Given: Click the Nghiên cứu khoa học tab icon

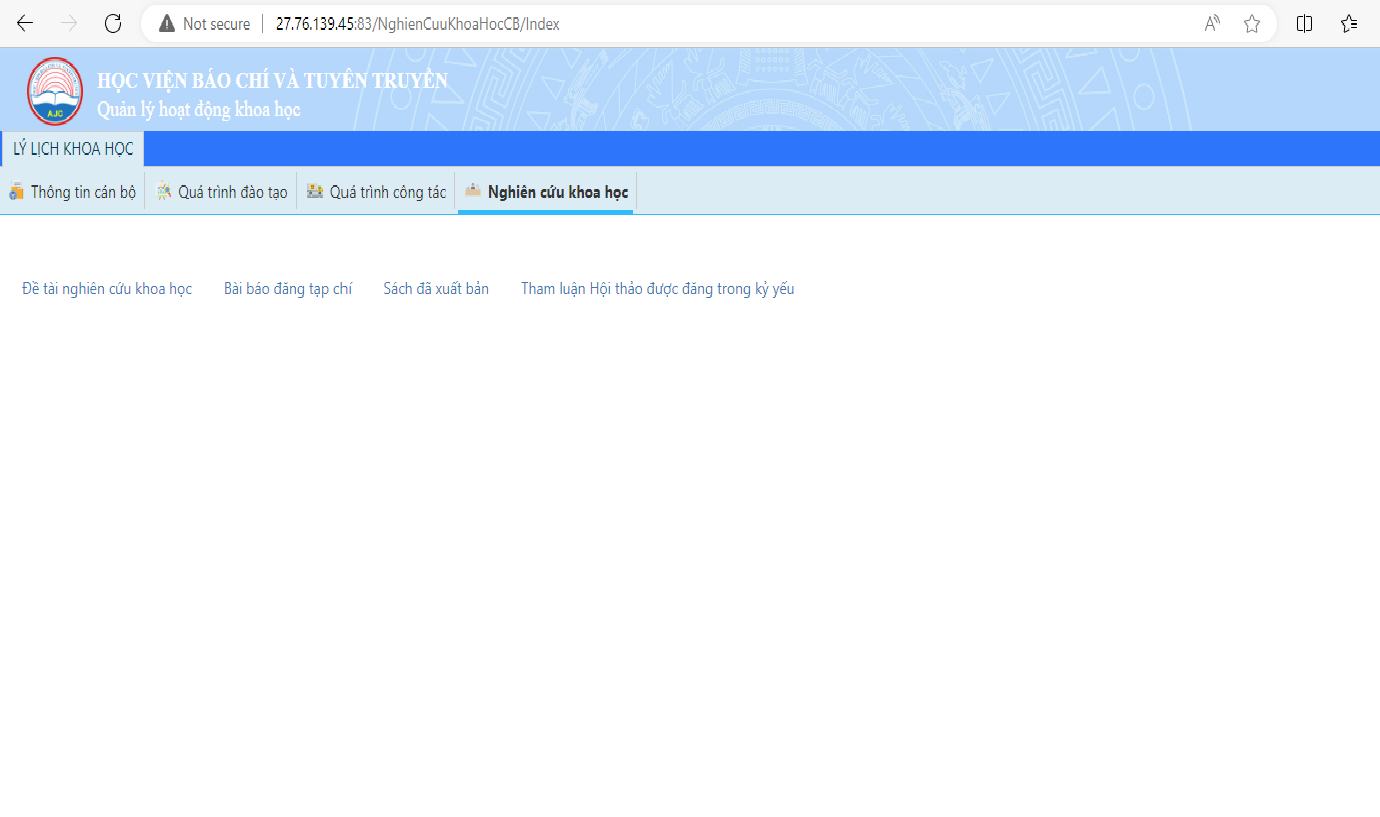Looking at the screenshot, I should click(473, 190).
